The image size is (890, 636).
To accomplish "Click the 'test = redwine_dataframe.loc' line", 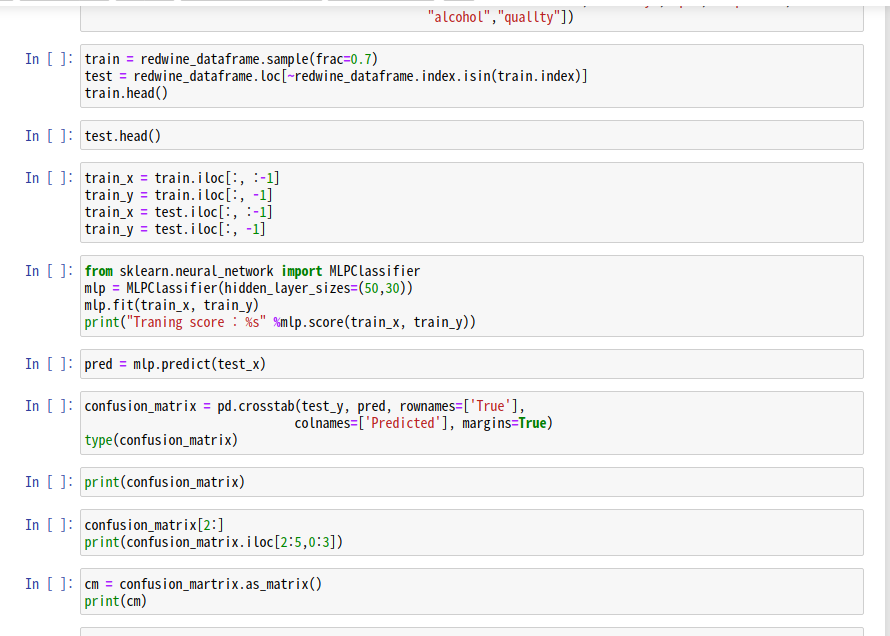I will (x=336, y=76).
